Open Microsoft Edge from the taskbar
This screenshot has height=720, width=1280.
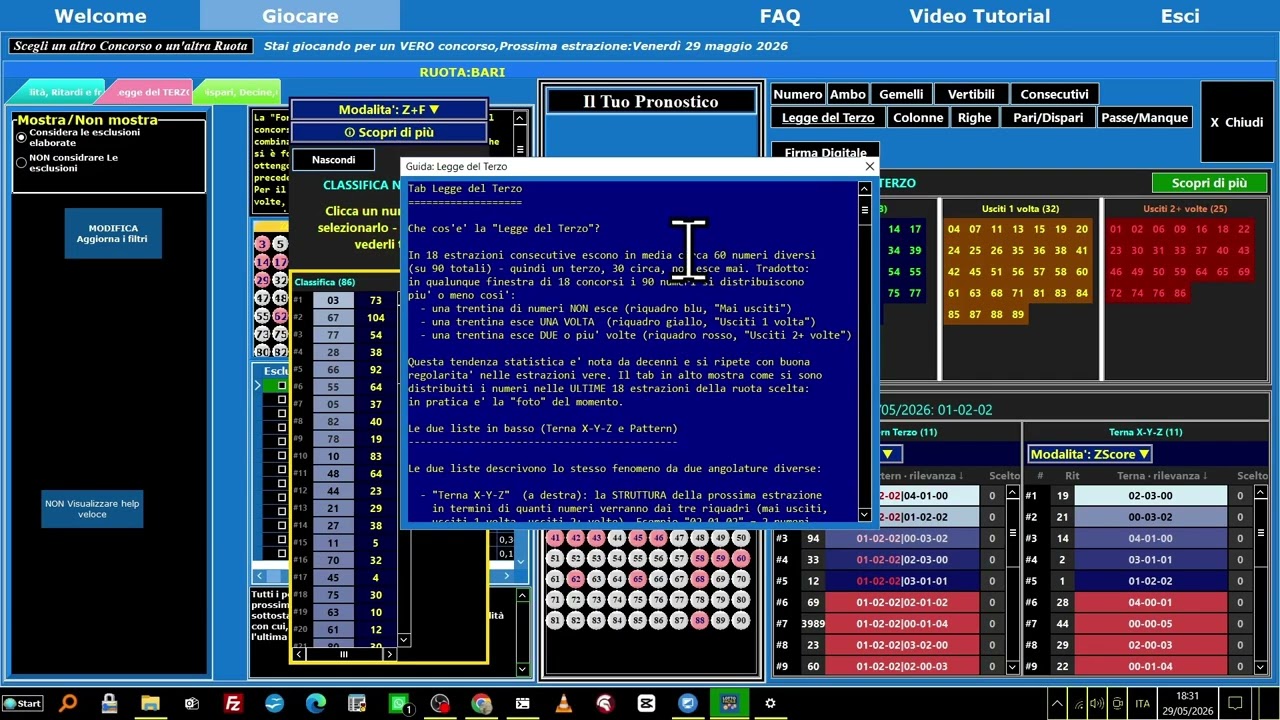[315, 703]
